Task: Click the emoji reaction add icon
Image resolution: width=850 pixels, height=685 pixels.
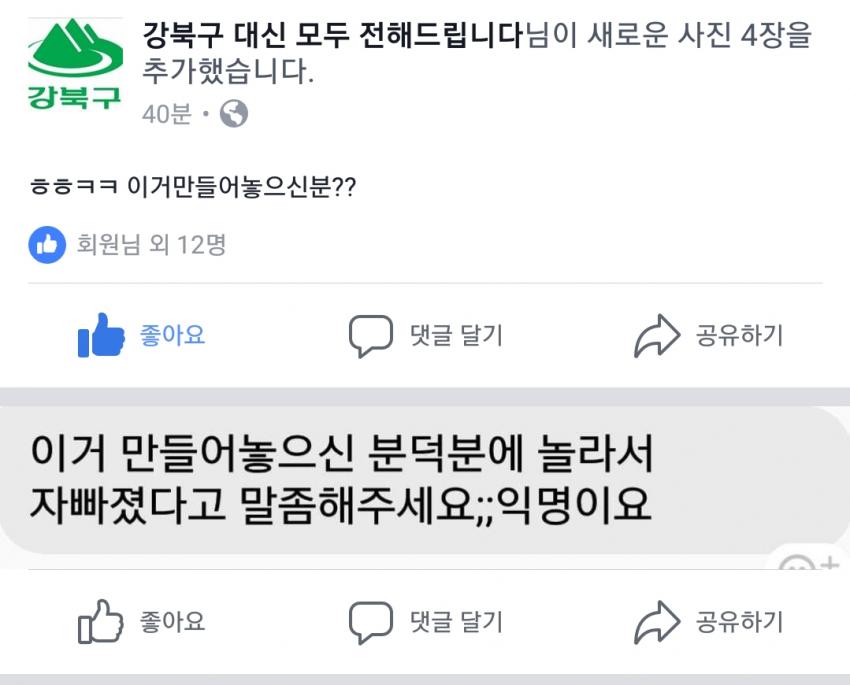Action: [x=808, y=563]
